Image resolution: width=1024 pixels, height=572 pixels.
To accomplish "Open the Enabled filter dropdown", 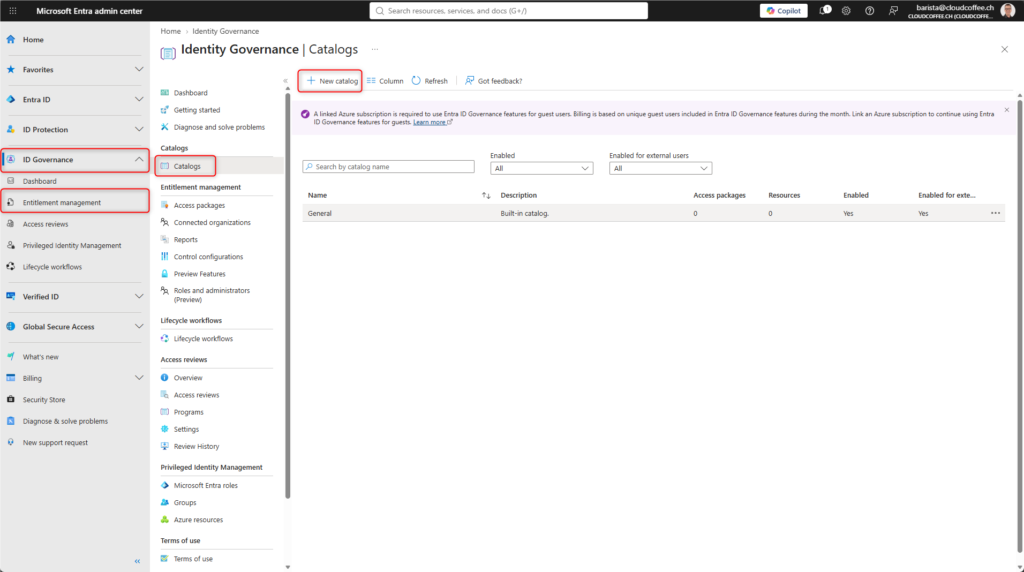I will (541, 168).
